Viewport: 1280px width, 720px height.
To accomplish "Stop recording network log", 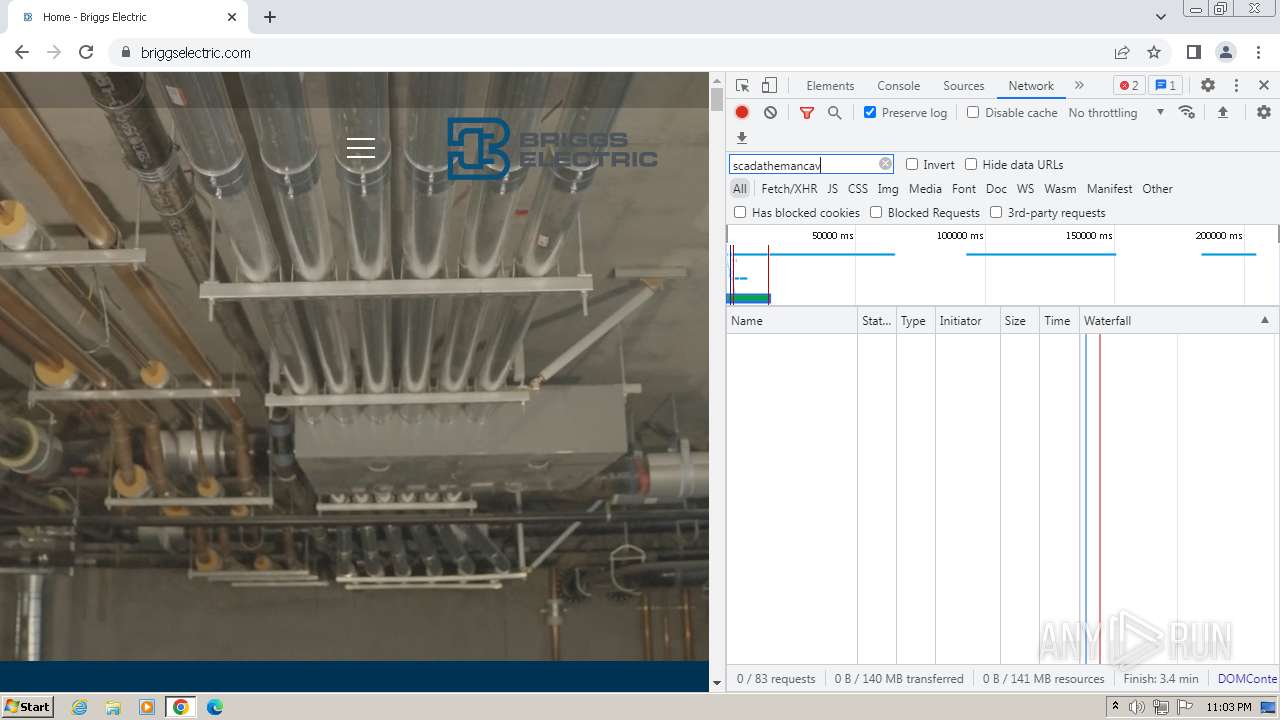I will click(x=742, y=113).
